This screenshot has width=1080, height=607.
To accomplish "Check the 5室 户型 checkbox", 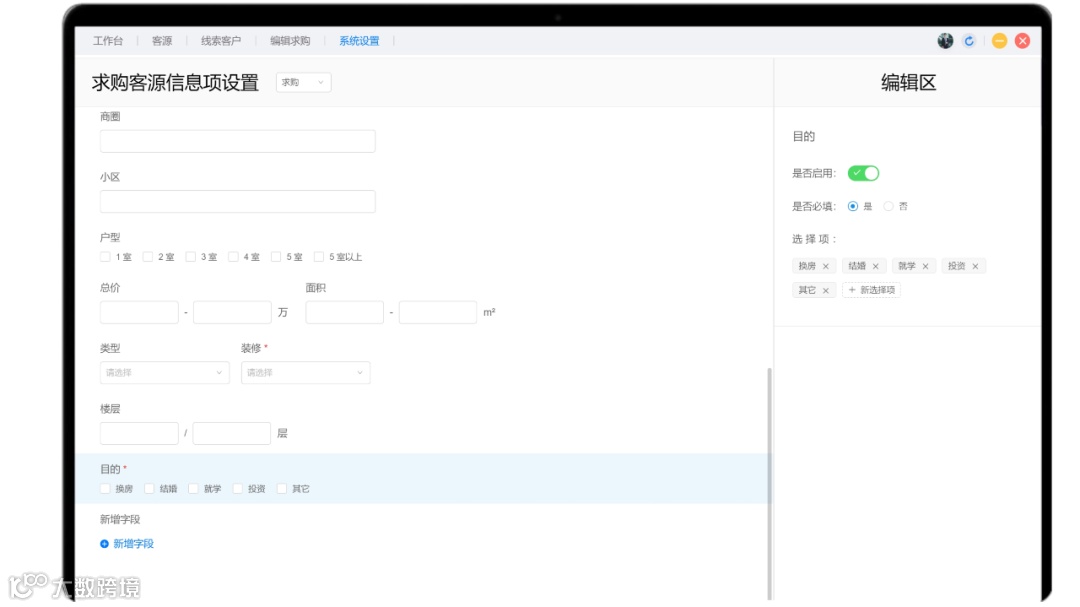I will tap(276, 257).
